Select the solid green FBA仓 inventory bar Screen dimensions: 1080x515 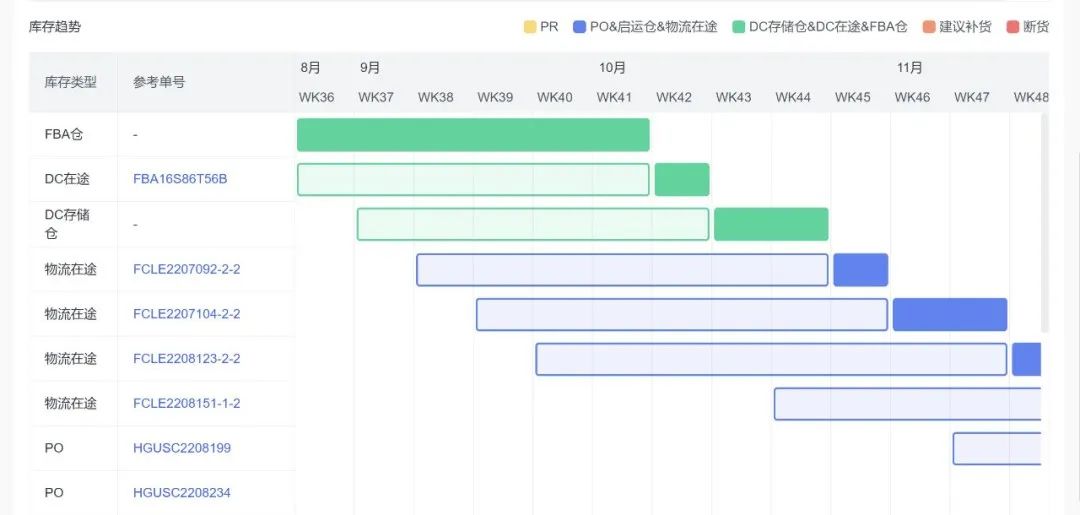[473, 135]
